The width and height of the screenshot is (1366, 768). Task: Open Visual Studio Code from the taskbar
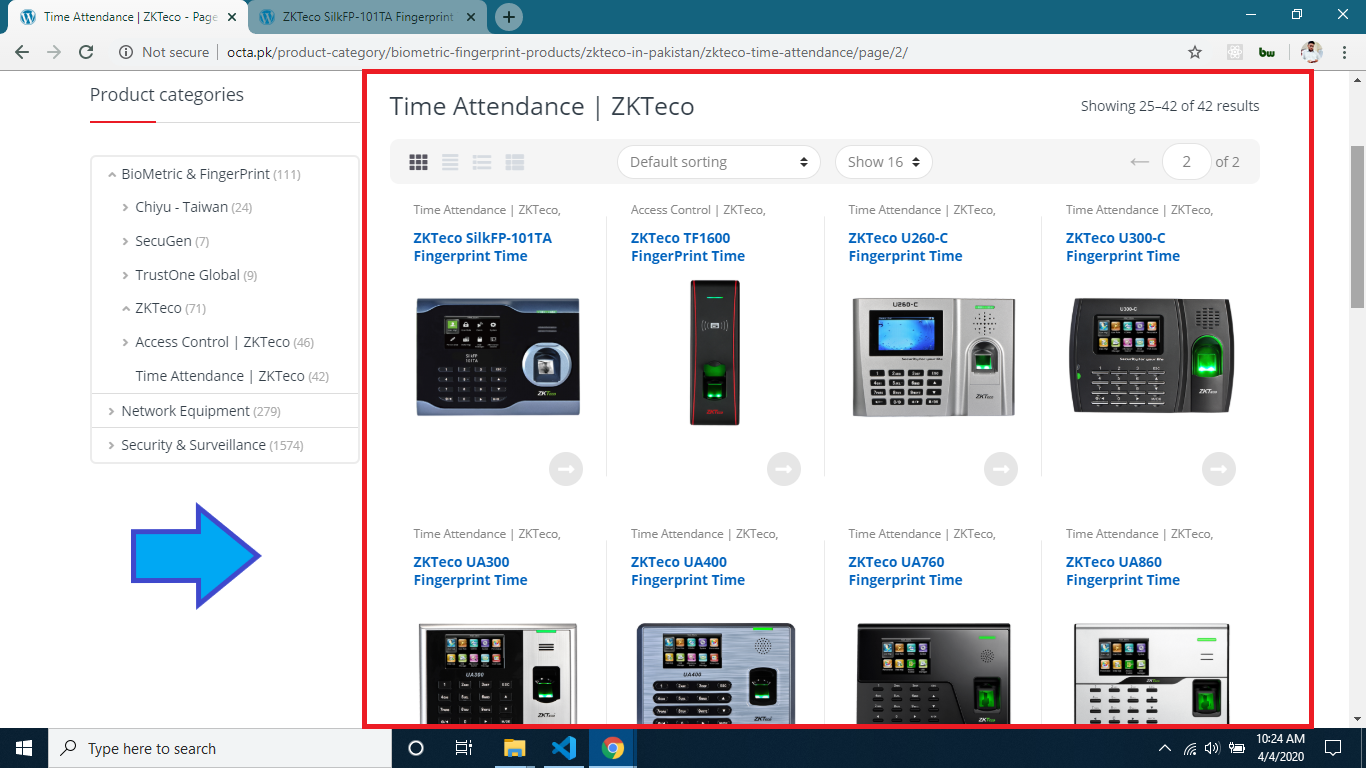coord(563,748)
